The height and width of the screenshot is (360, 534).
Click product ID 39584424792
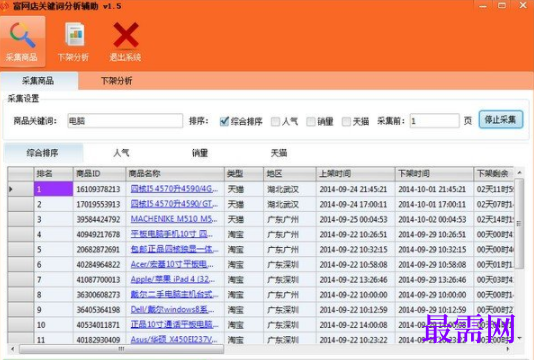(x=98, y=219)
